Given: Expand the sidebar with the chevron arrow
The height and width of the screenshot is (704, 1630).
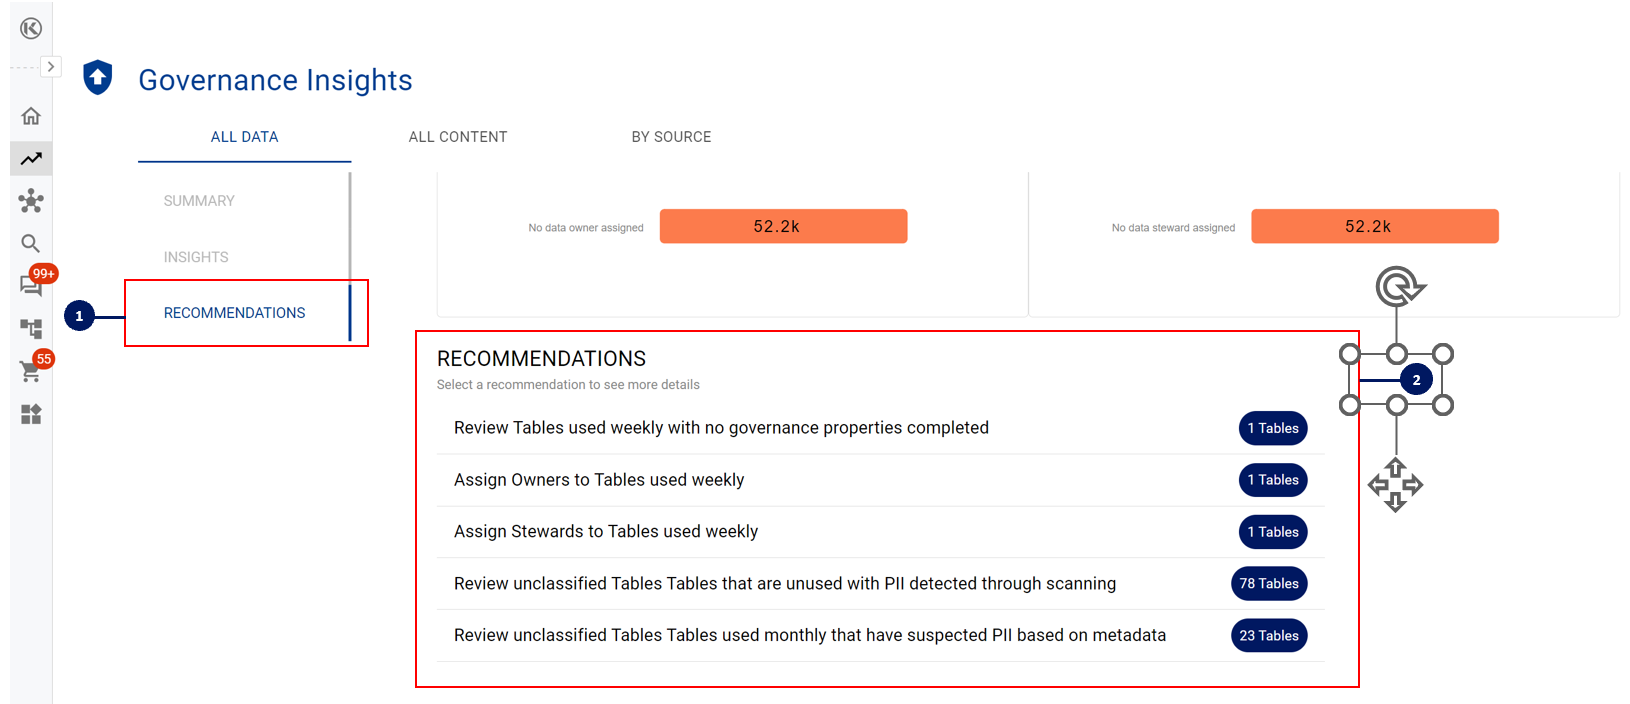Looking at the screenshot, I should pos(51,67).
